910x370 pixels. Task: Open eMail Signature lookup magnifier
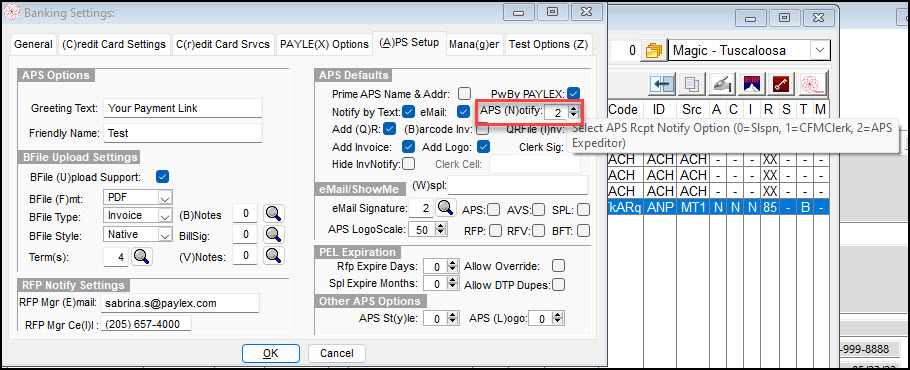[446, 208]
